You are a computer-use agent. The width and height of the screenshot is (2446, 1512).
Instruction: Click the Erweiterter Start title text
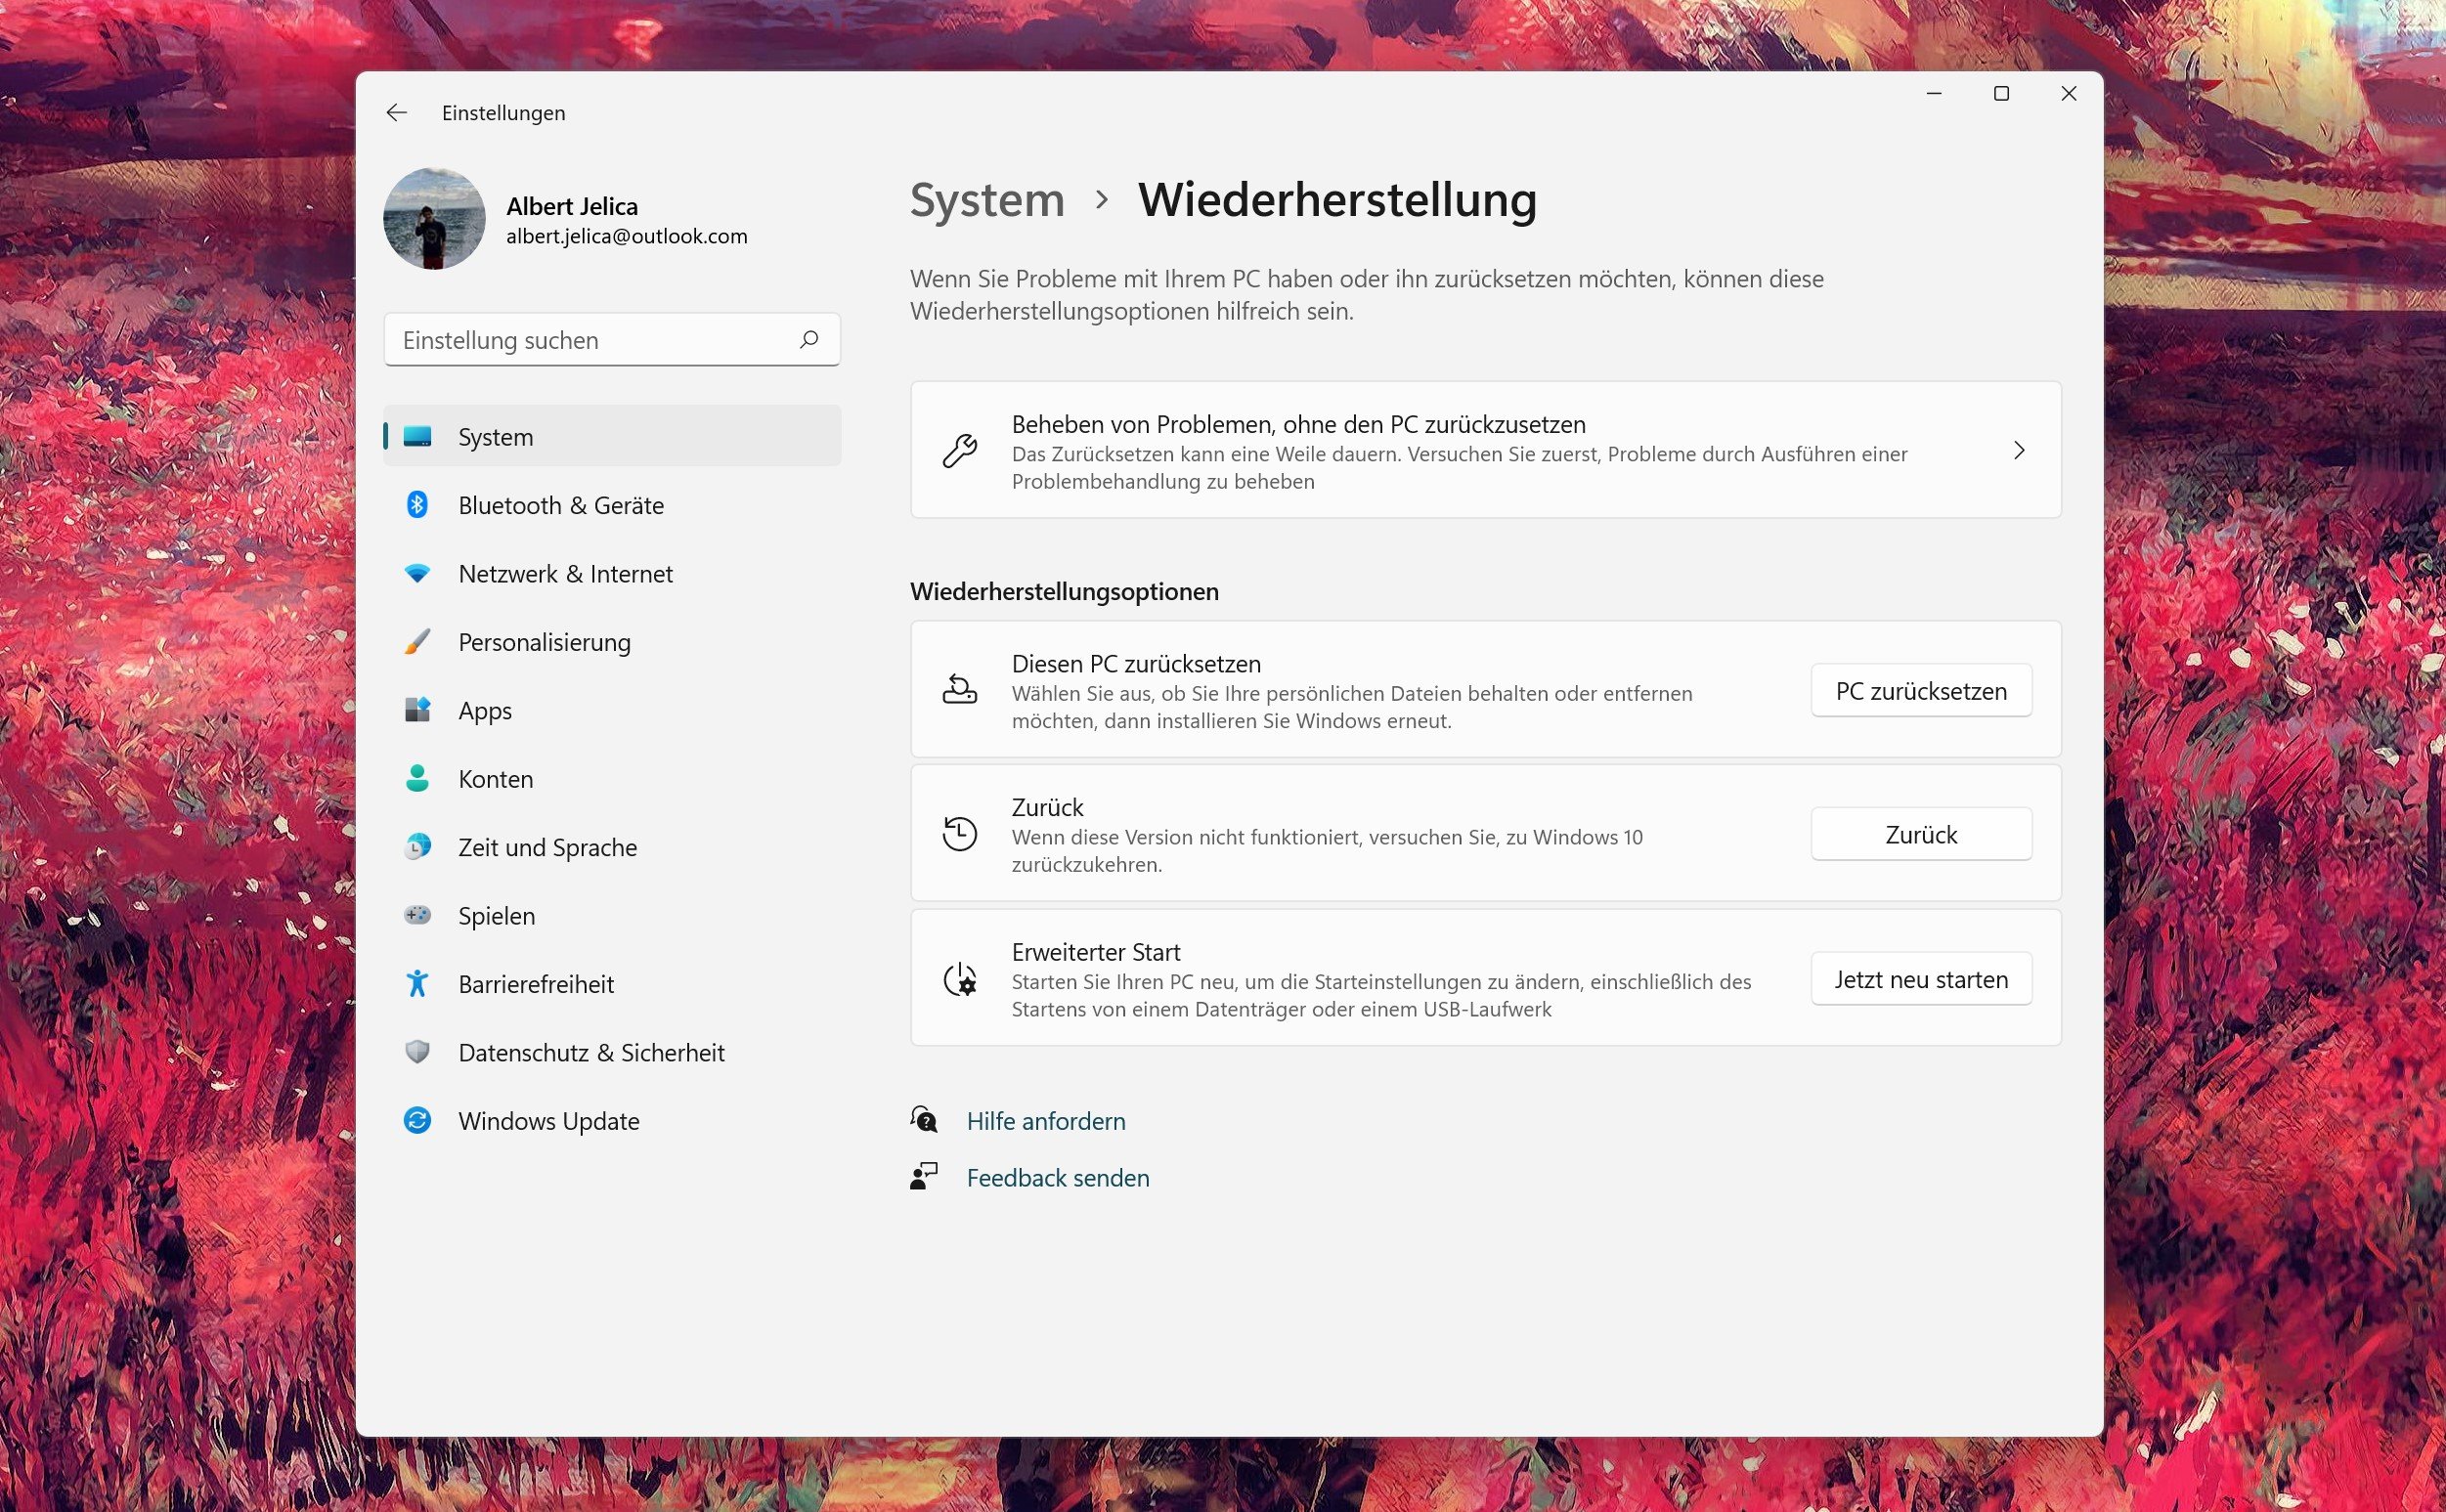[x=1096, y=952]
